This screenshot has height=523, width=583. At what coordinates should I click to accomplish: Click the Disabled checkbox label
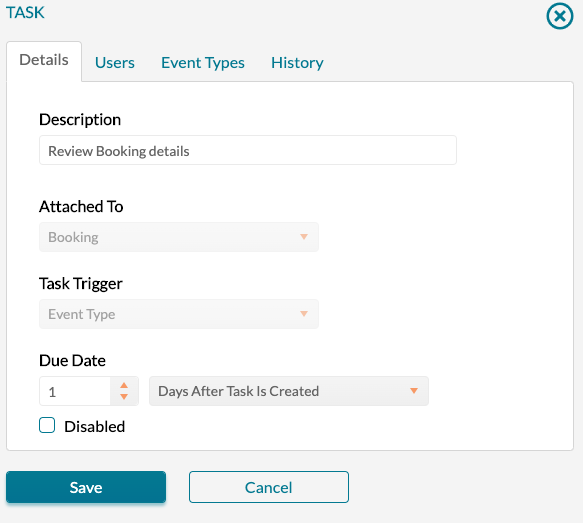click(94, 426)
